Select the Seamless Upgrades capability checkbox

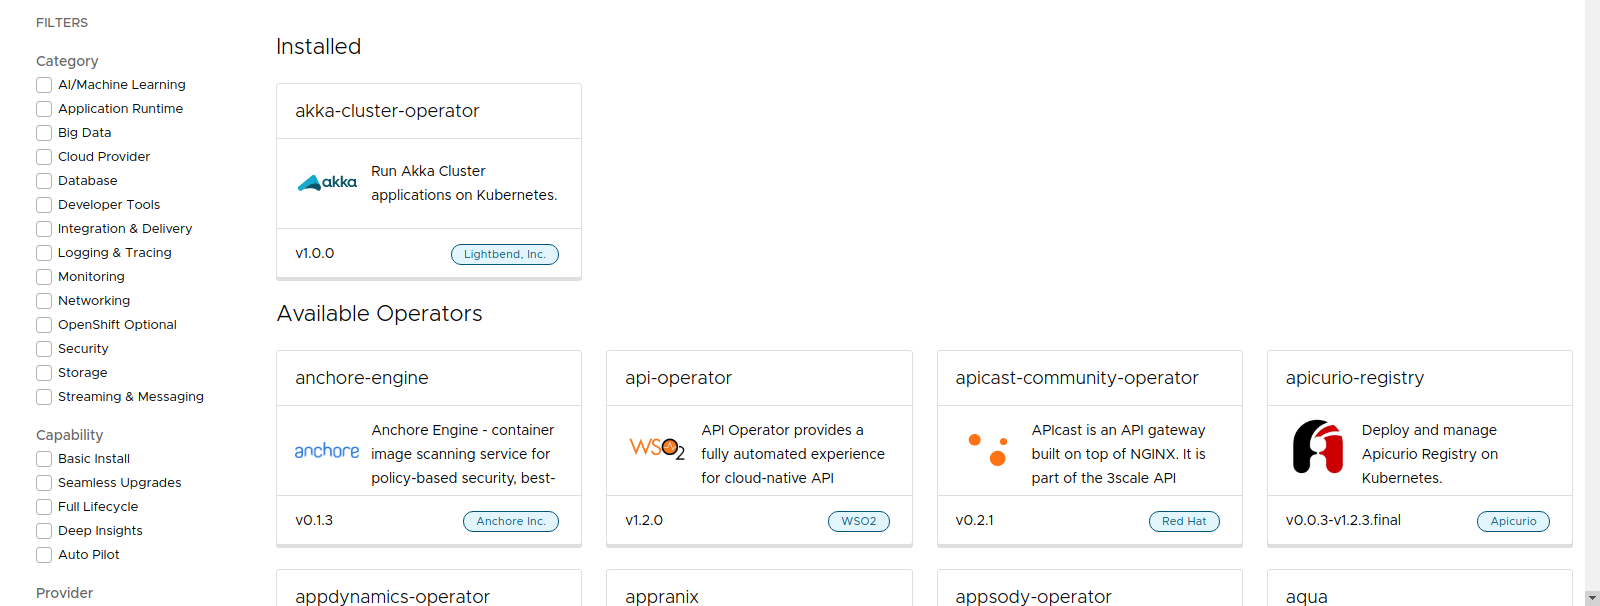pyautogui.click(x=44, y=483)
